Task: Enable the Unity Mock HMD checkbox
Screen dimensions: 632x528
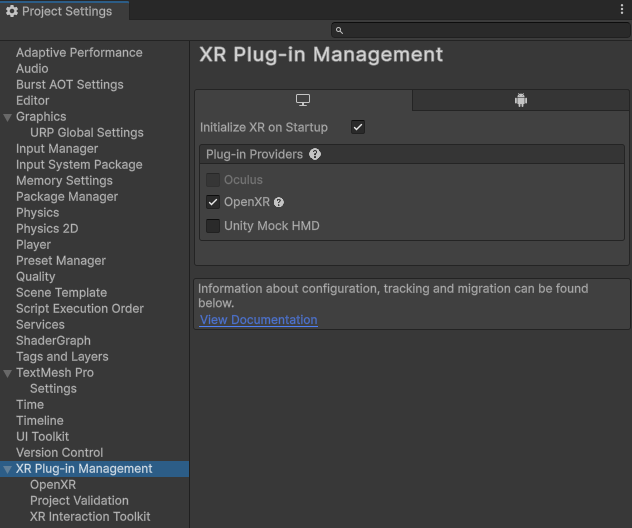Action: tap(213, 226)
